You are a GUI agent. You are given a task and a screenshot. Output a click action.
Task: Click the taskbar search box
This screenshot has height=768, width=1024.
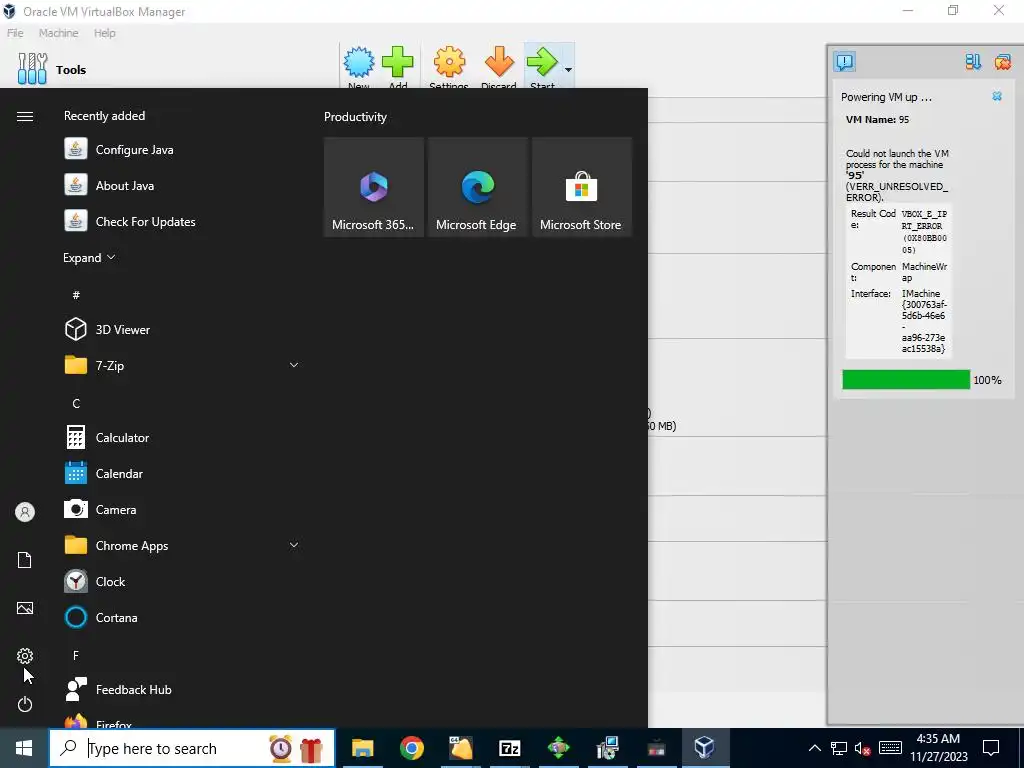point(192,748)
